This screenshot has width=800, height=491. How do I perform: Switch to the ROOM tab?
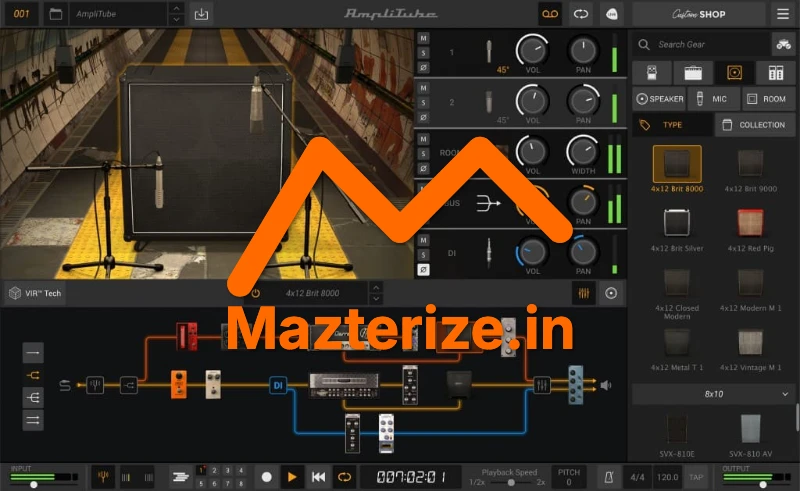(x=767, y=99)
